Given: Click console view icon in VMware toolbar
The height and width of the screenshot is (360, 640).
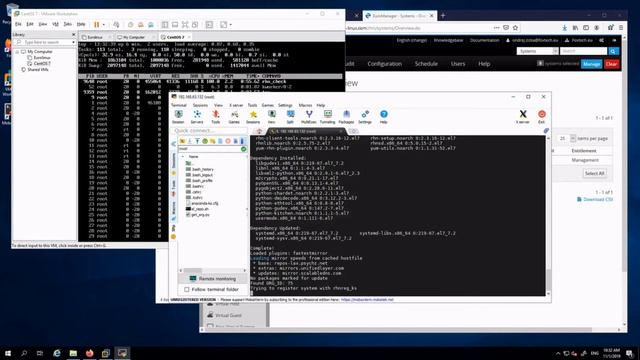Looking at the screenshot, I should tap(209, 25).
